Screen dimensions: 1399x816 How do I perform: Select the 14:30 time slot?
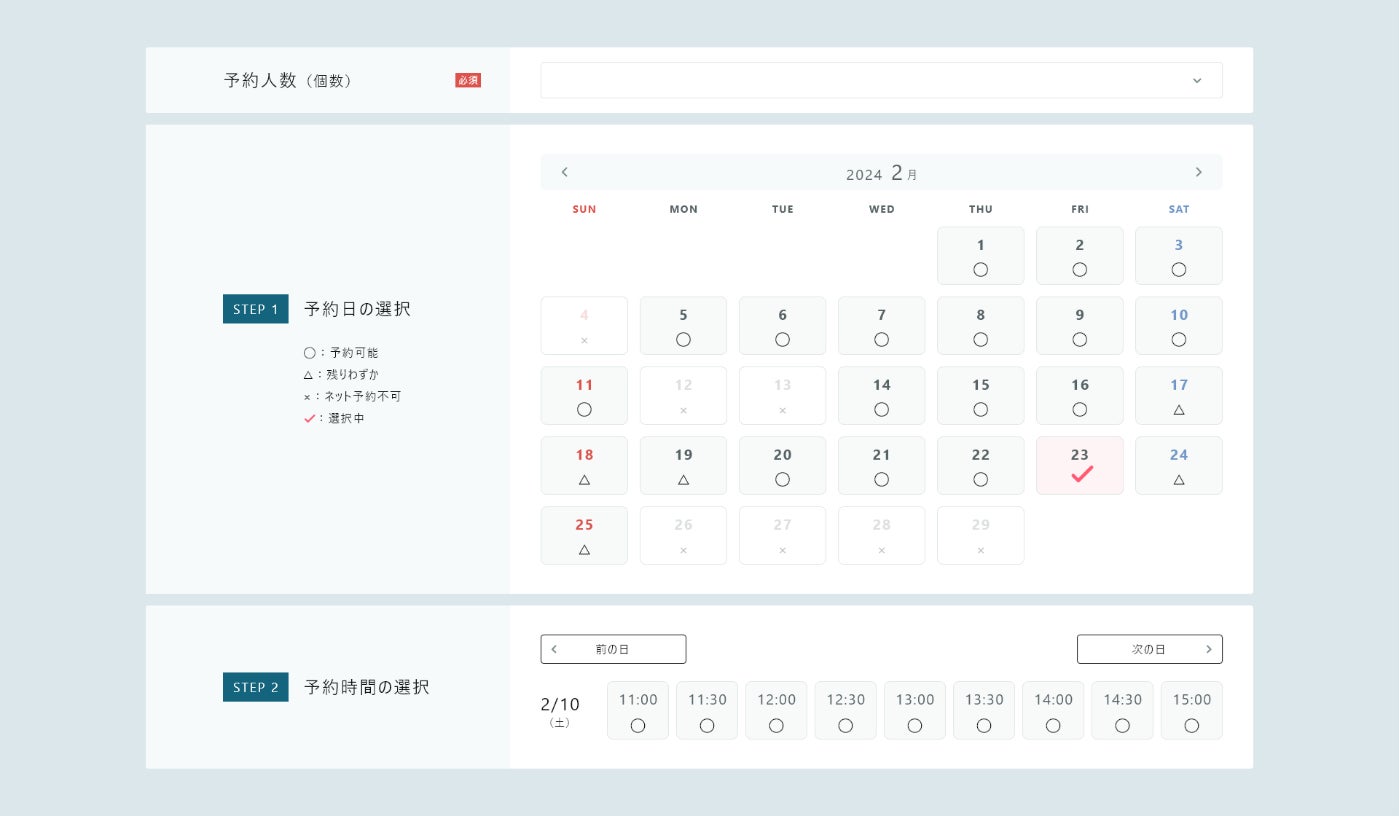click(1122, 711)
